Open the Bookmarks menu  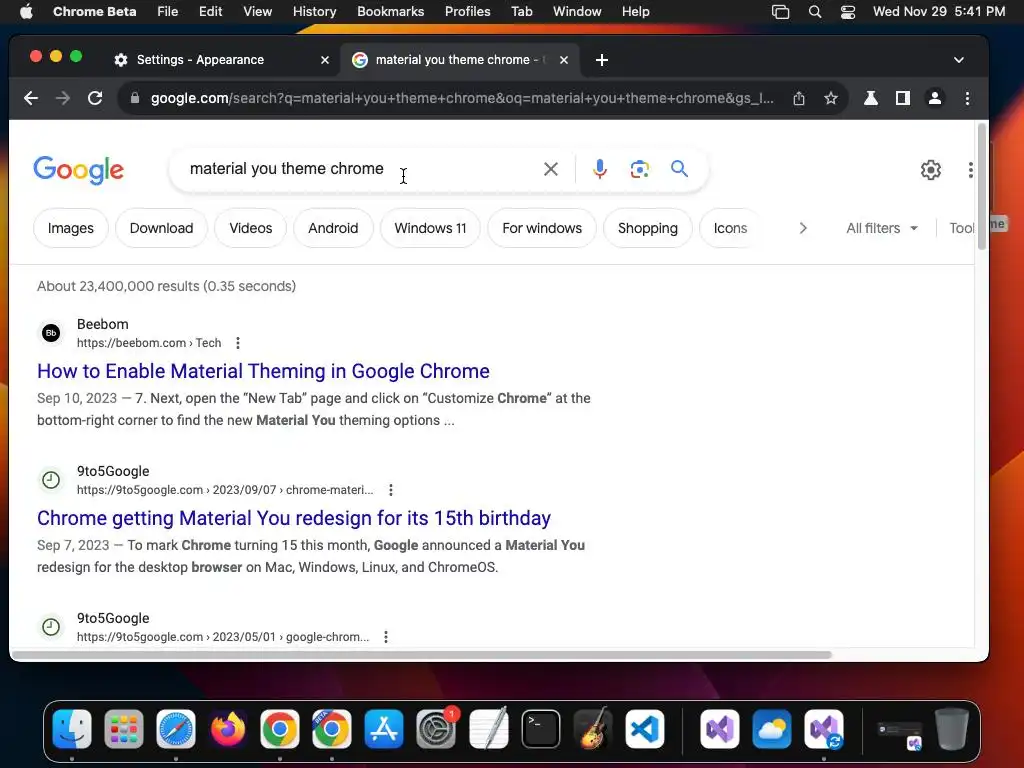coord(391,12)
